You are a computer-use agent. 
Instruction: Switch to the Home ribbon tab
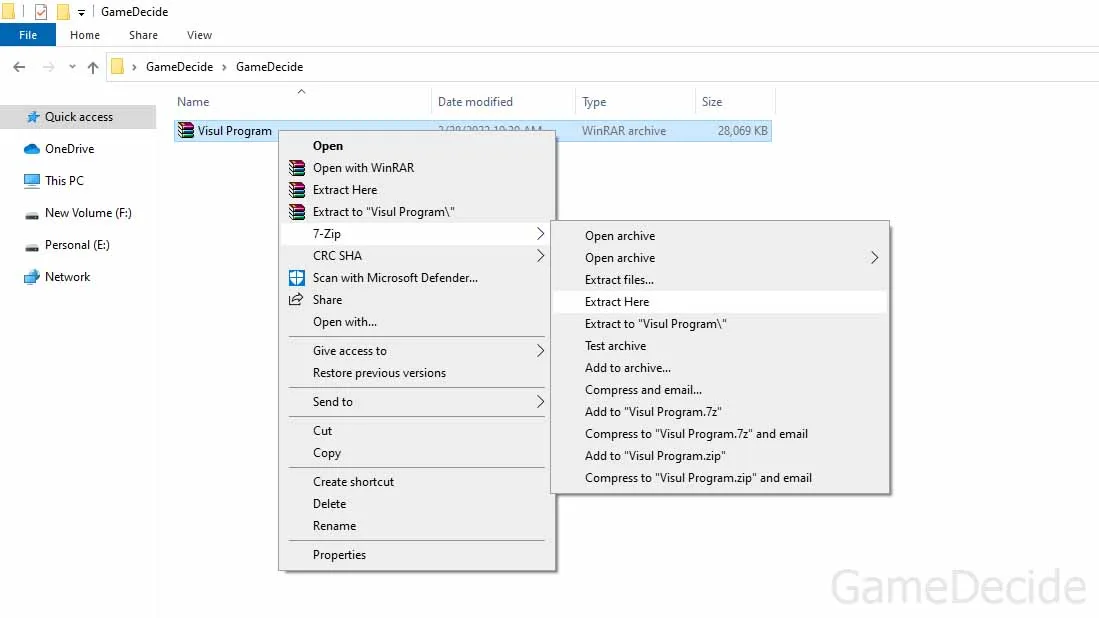click(x=85, y=35)
